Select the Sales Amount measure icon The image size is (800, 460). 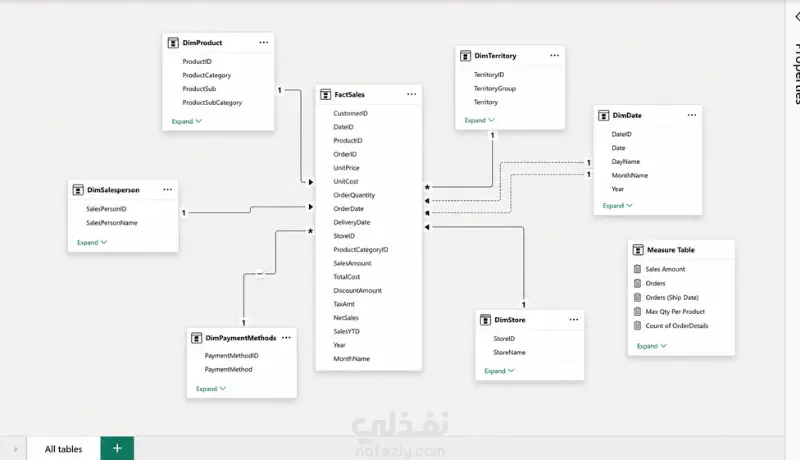637,269
